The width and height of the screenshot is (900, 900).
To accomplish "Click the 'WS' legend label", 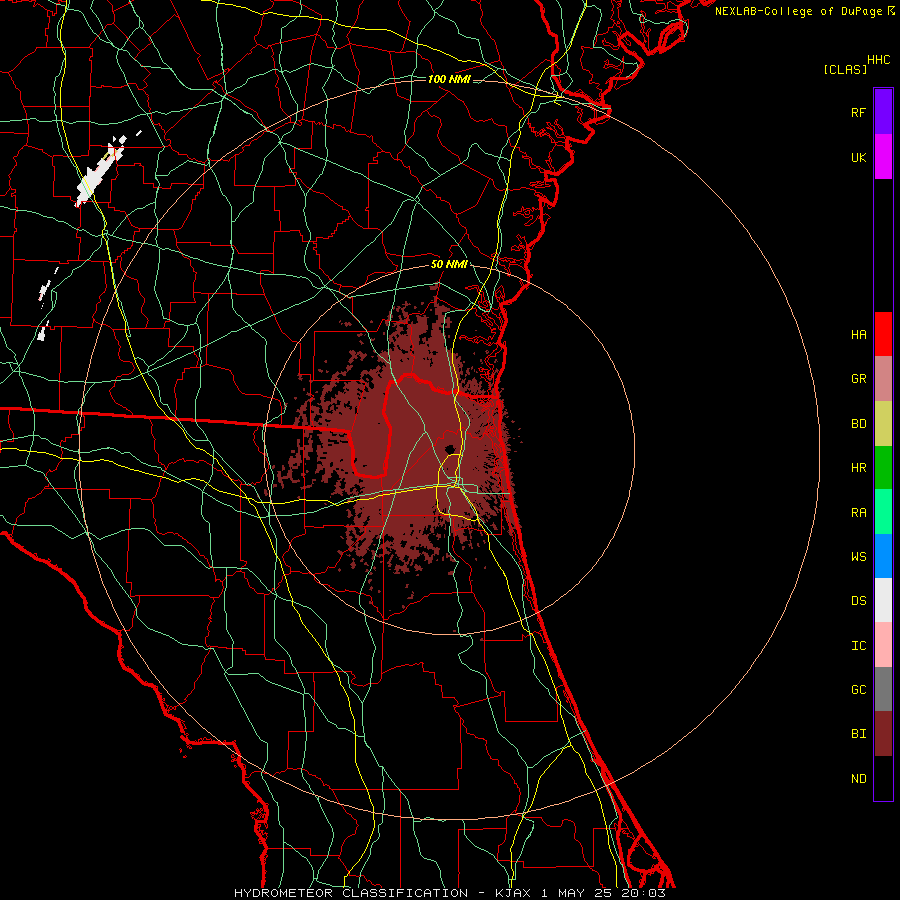I will tap(858, 556).
